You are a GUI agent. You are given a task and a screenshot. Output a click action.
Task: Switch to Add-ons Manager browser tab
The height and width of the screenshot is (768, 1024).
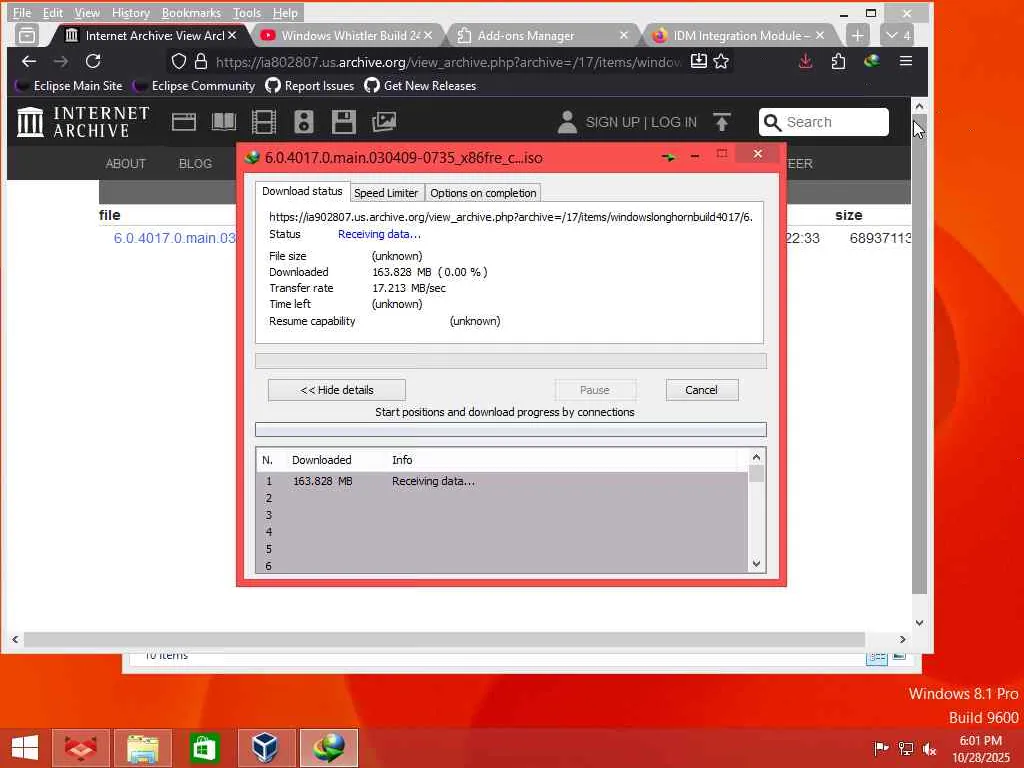pyautogui.click(x=543, y=35)
